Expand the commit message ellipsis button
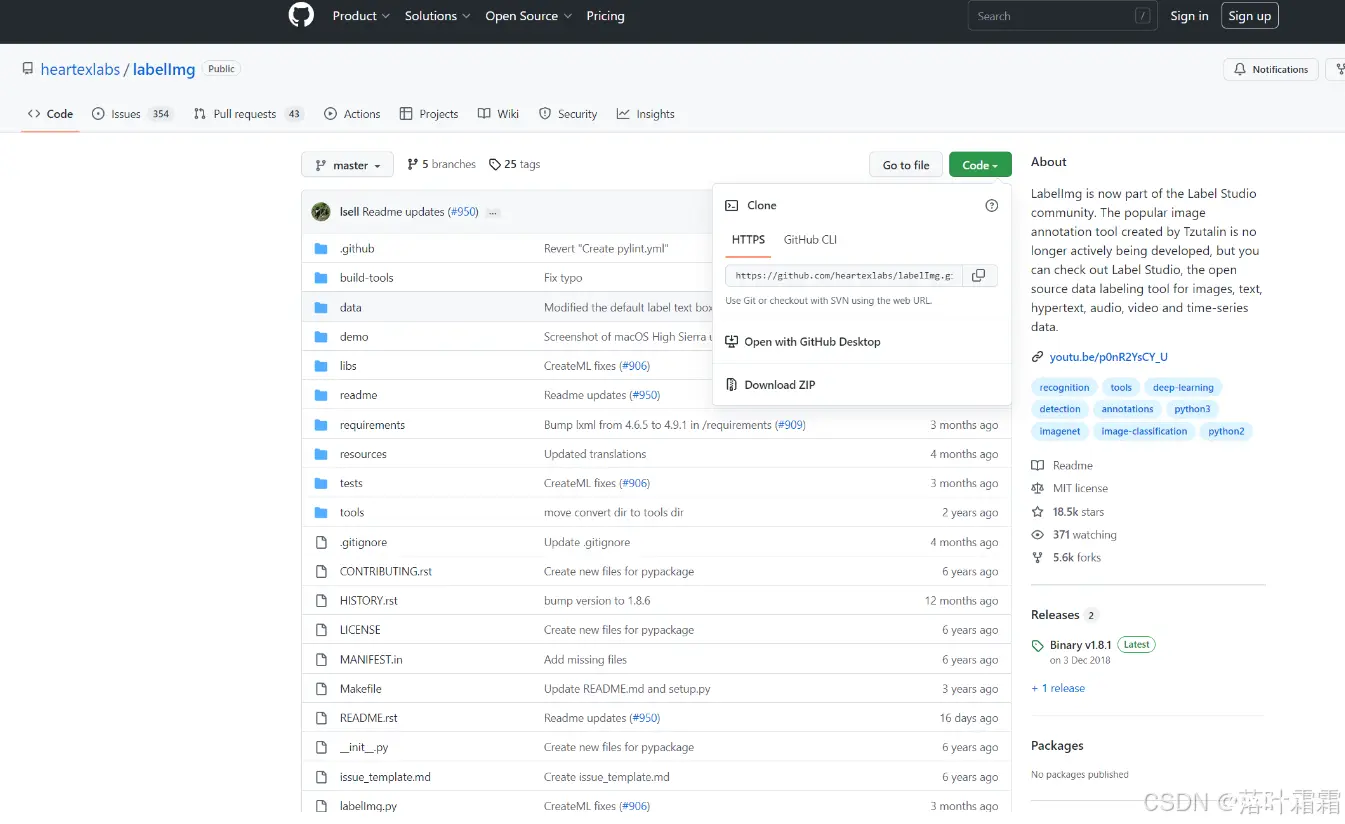The height and width of the screenshot is (824, 1345). pos(493,213)
